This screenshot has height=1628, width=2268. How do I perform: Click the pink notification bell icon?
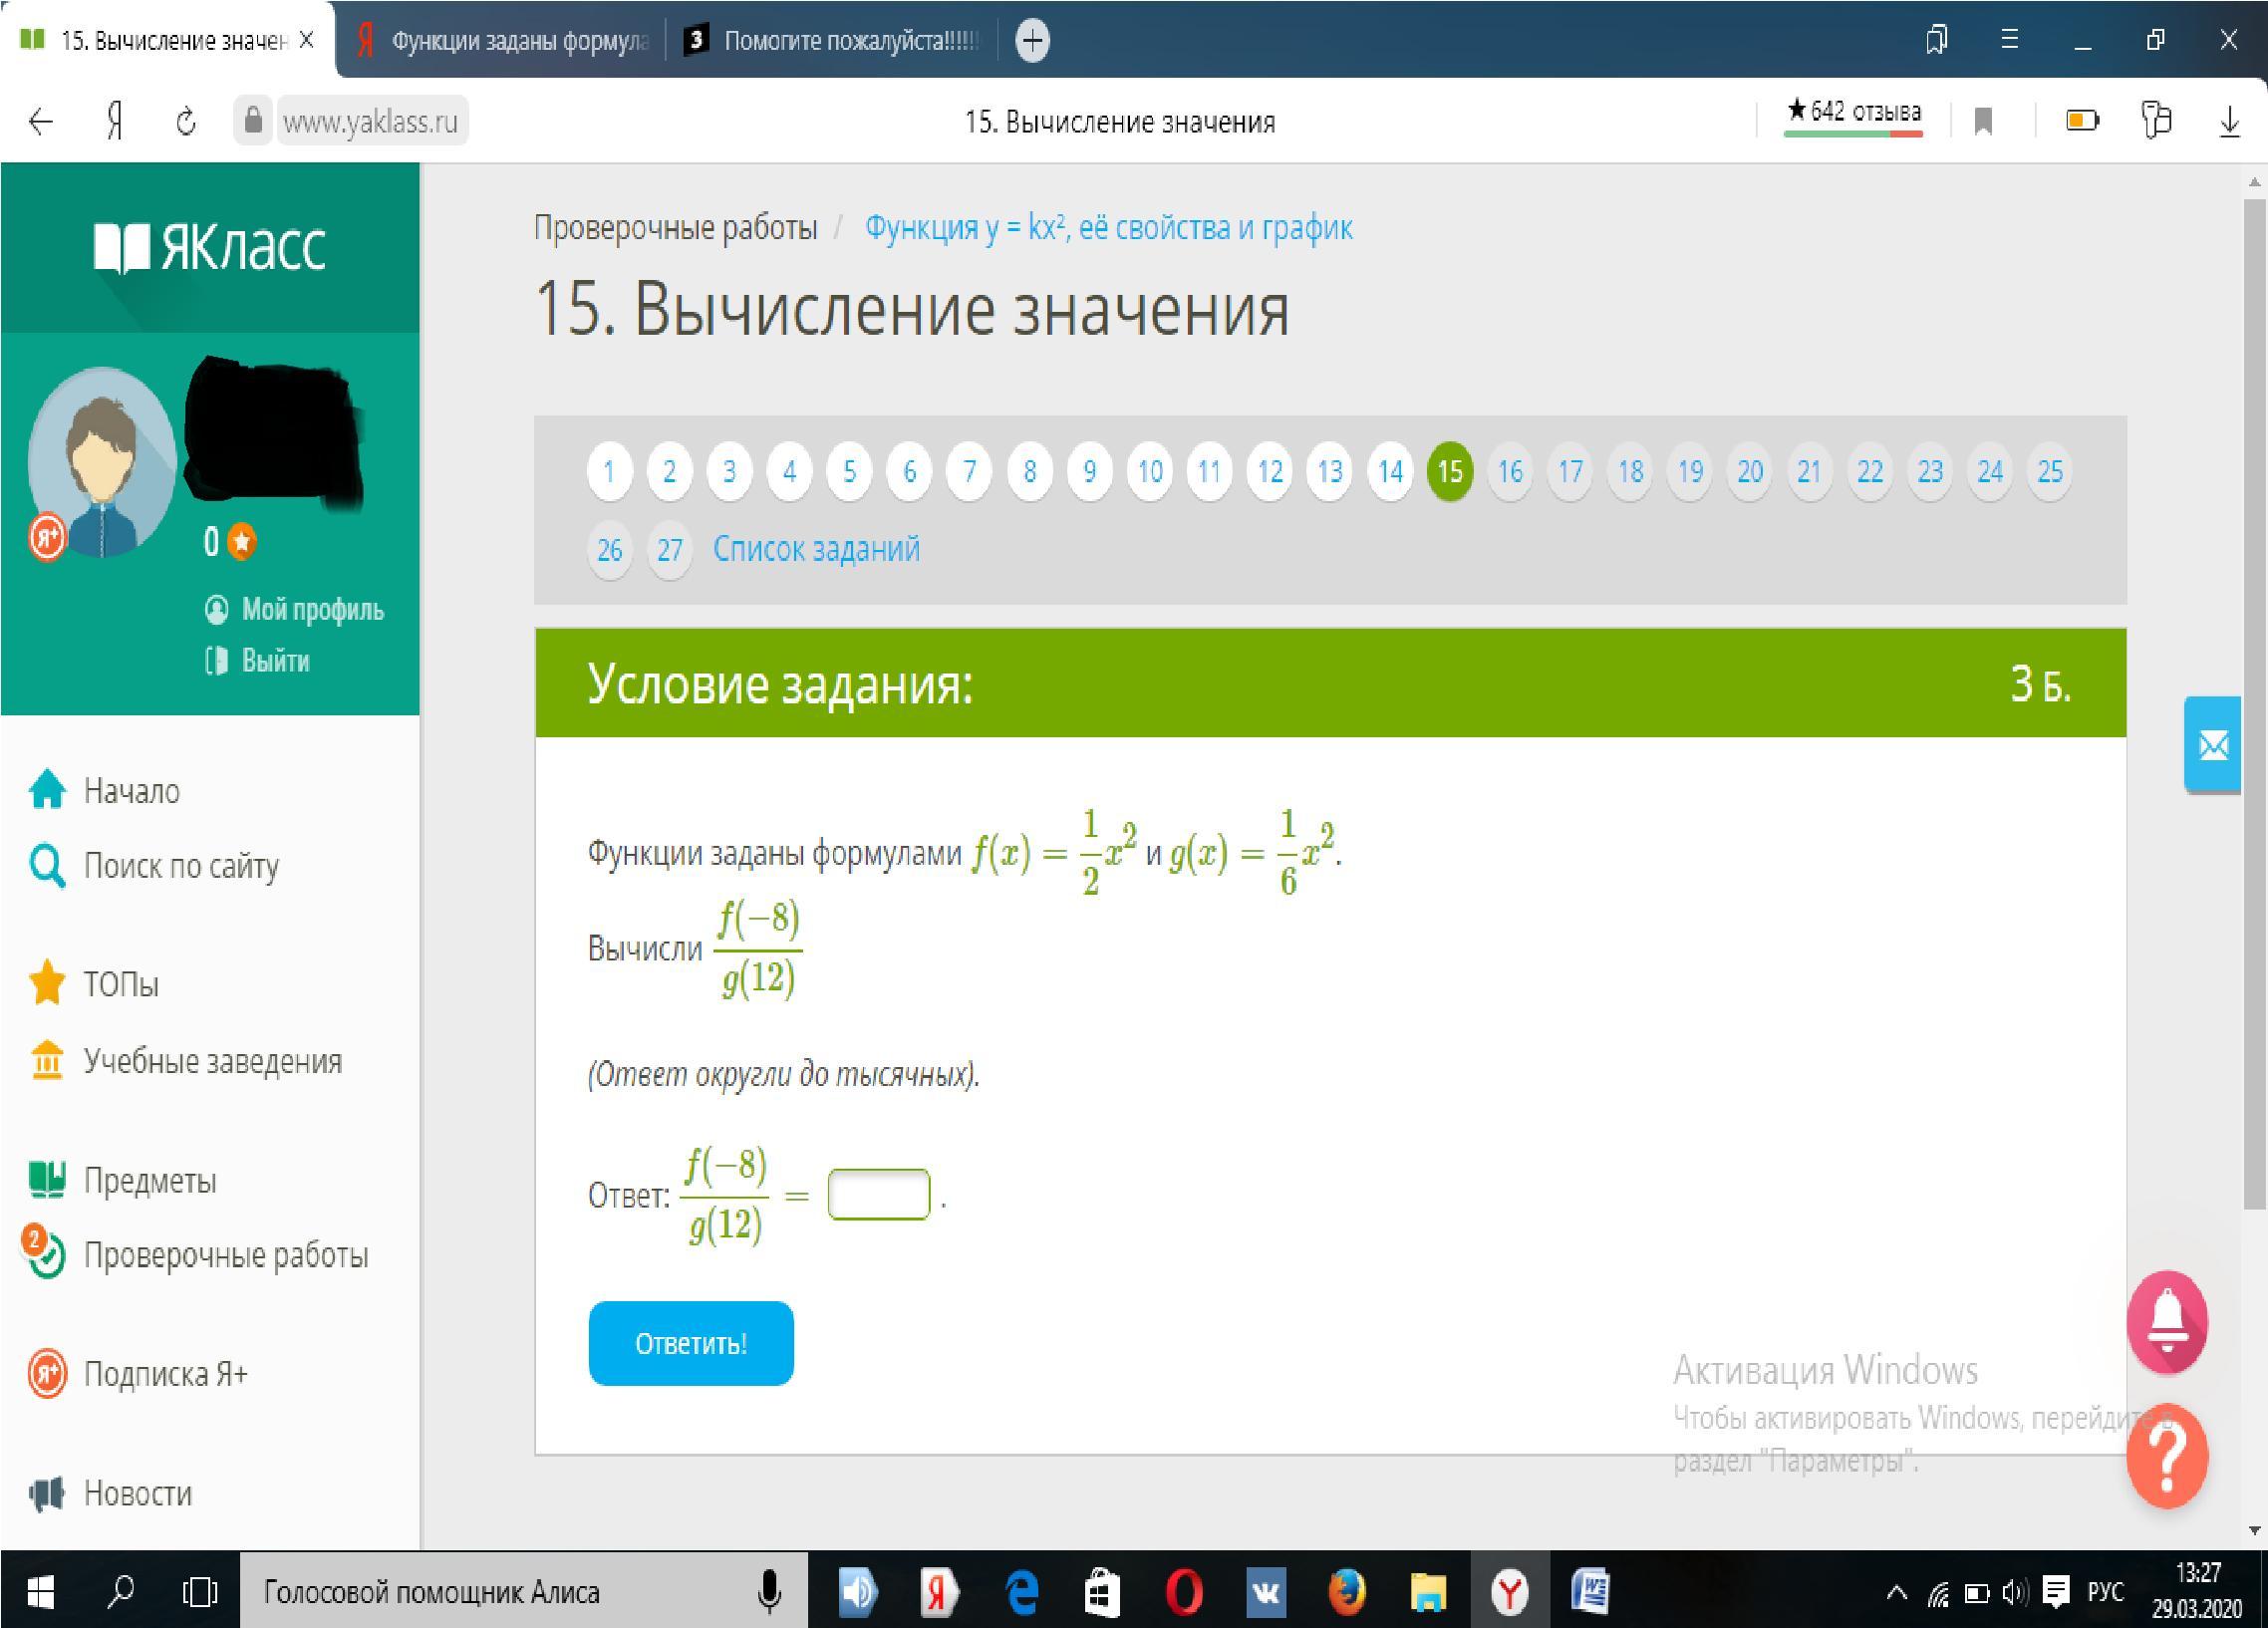(2166, 1320)
